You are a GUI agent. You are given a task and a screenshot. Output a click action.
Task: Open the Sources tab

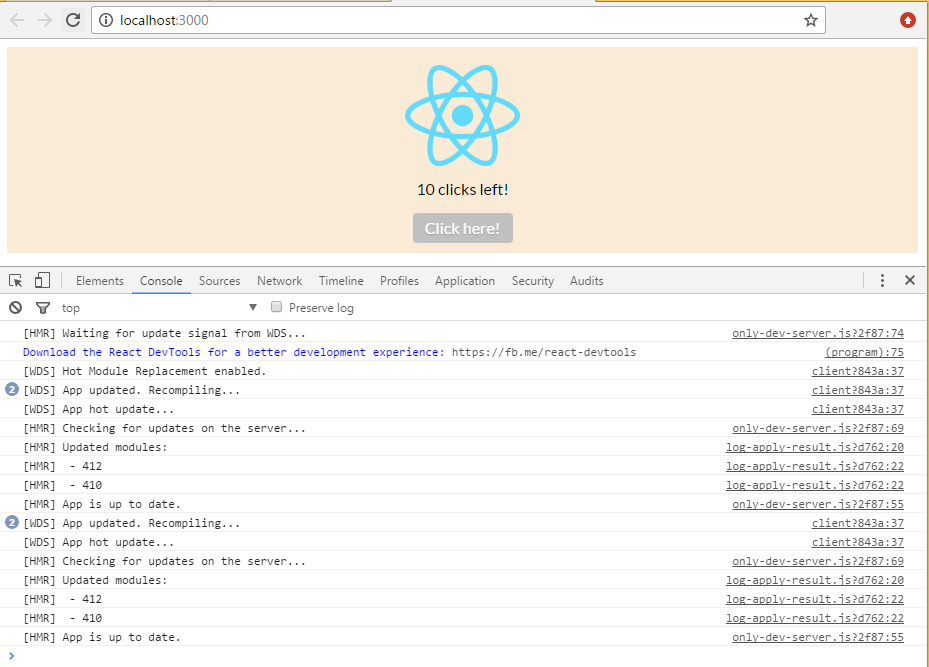[x=219, y=281]
